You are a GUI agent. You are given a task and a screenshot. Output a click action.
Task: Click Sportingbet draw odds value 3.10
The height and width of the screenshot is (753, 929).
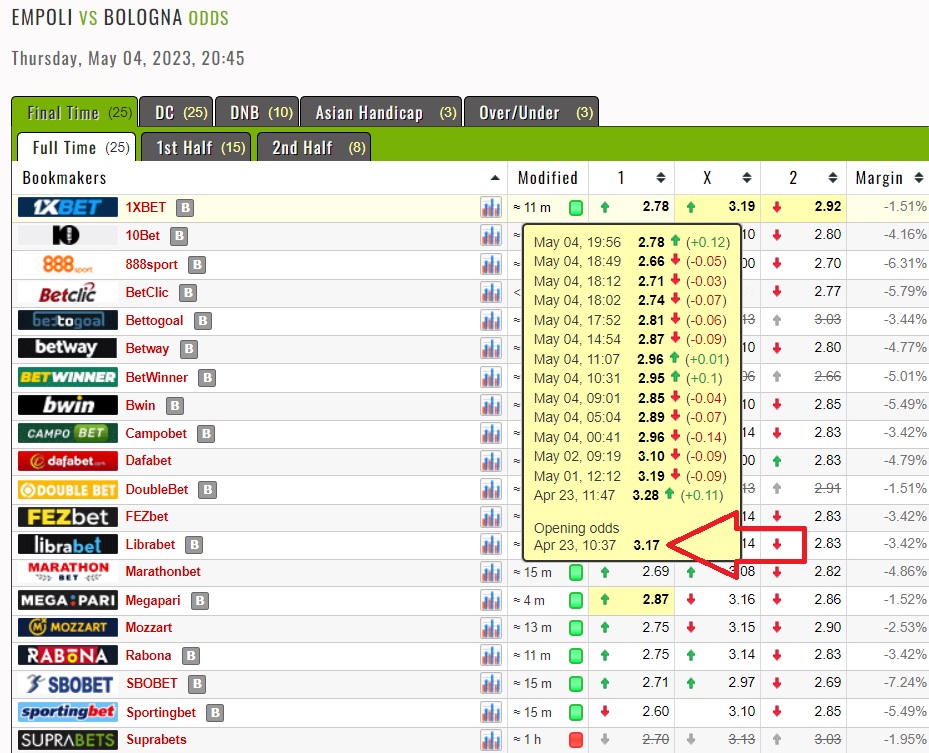click(x=741, y=711)
